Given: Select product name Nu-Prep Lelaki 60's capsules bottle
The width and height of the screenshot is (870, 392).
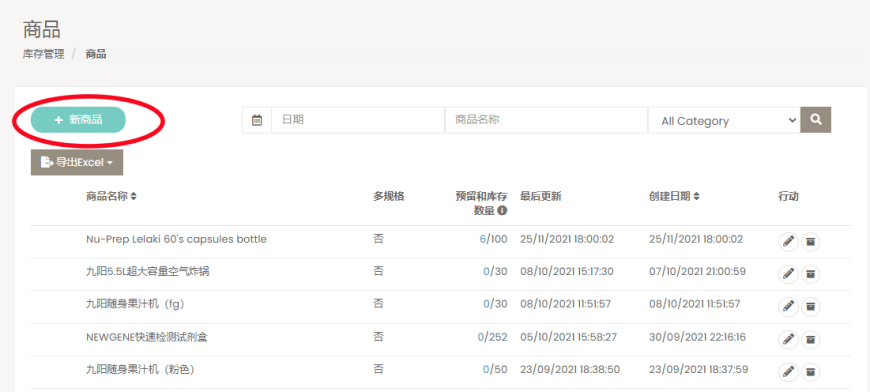Looking at the screenshot, I should tap(176, 240).
